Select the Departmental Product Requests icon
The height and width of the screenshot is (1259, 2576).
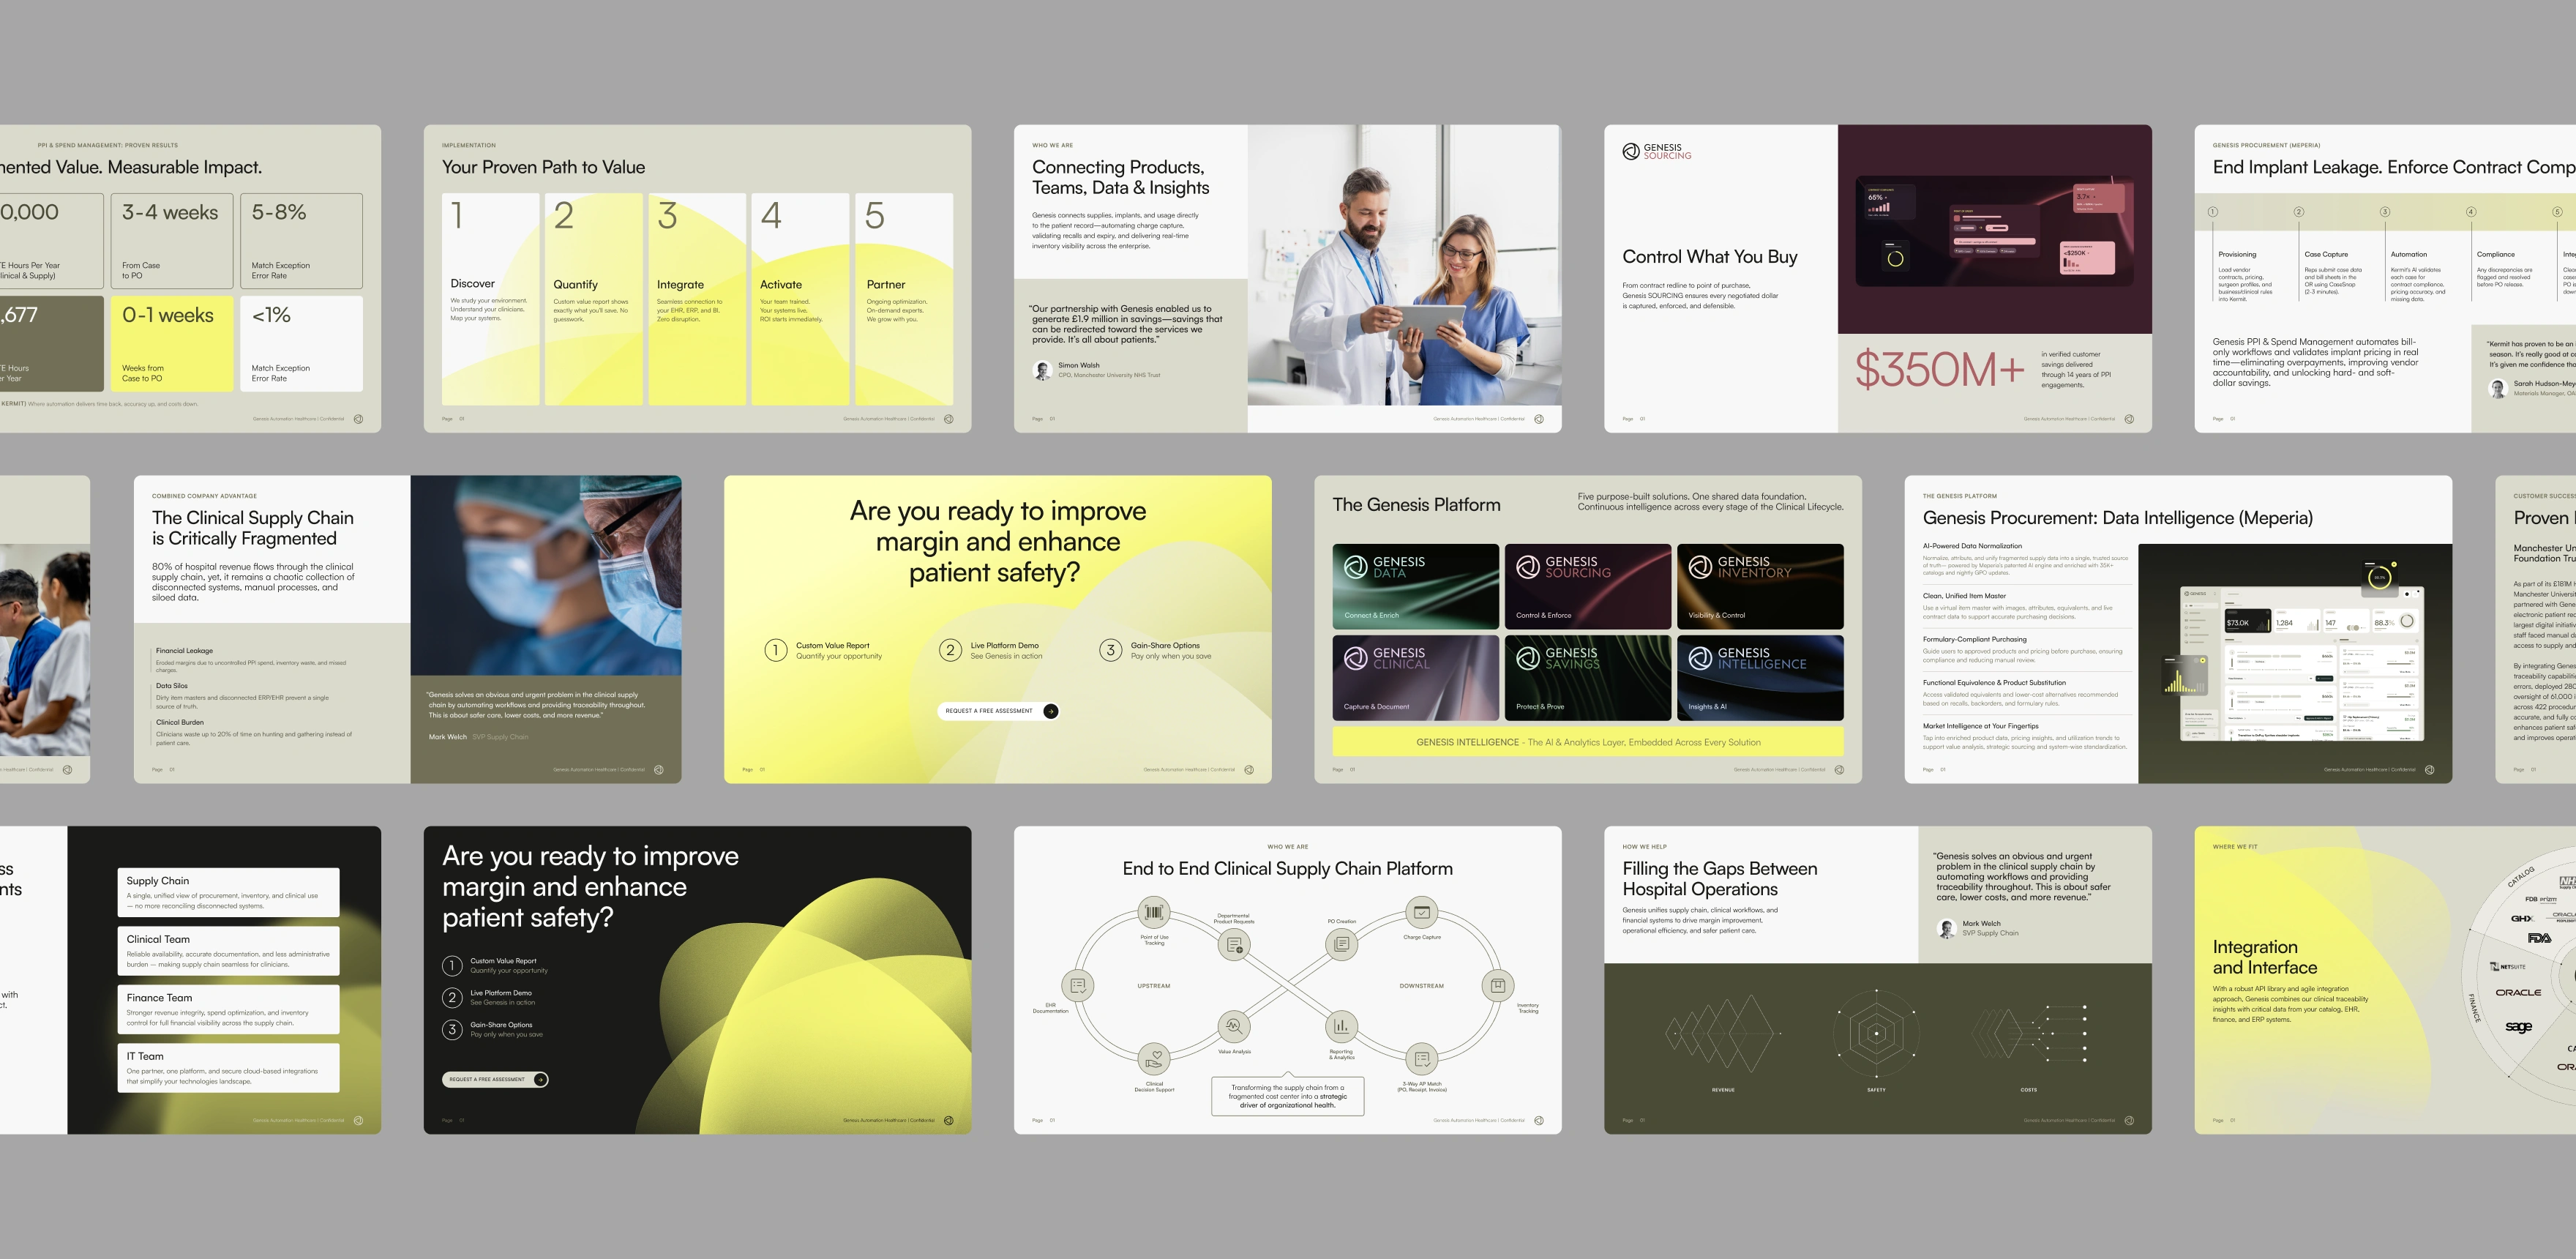(x=1234, y=944)
